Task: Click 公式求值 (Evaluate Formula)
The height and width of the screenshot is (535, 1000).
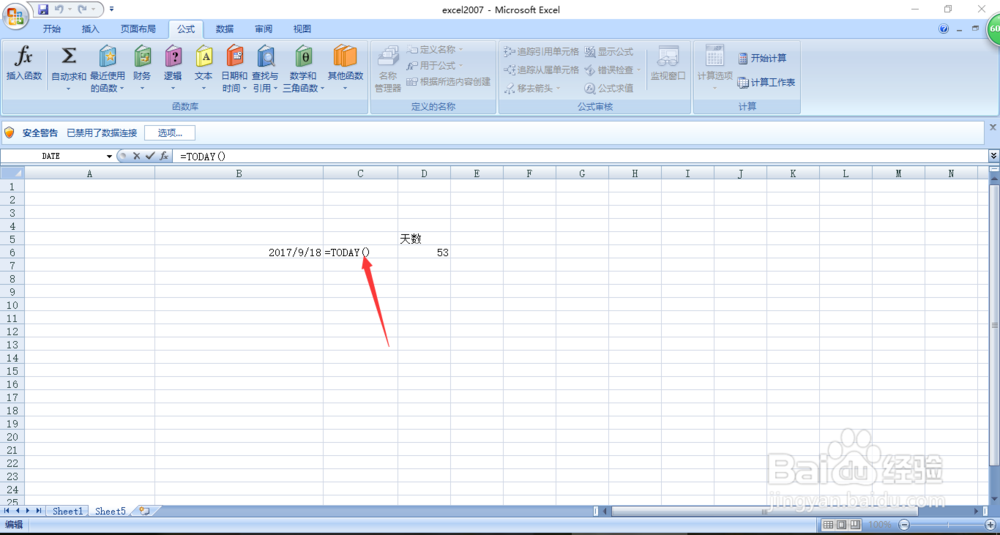Action: tap(609, 89)
